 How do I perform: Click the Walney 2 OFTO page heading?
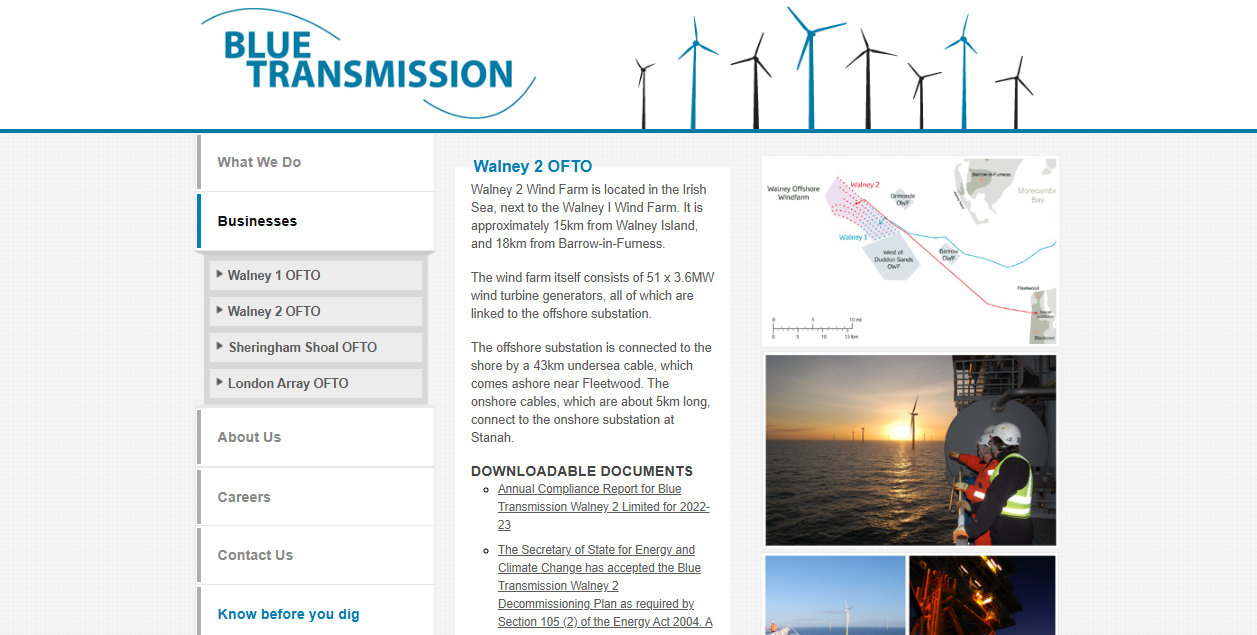[531, 166]
